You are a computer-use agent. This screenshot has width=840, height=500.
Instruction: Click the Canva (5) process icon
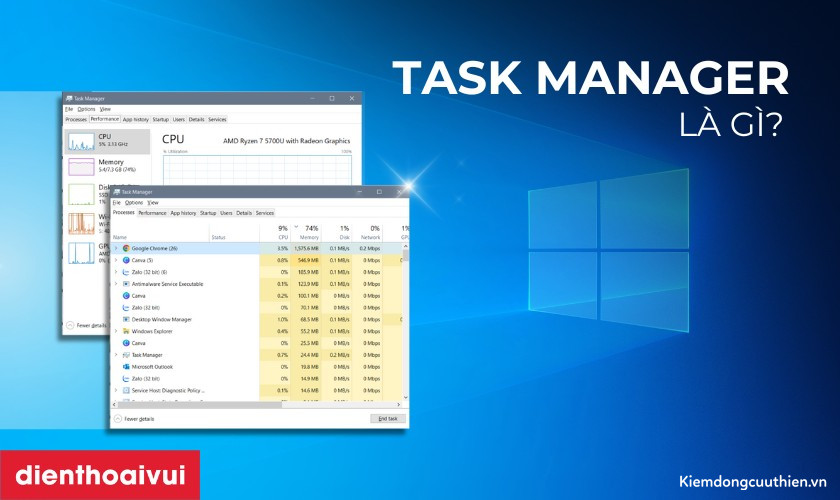point(126,260)
